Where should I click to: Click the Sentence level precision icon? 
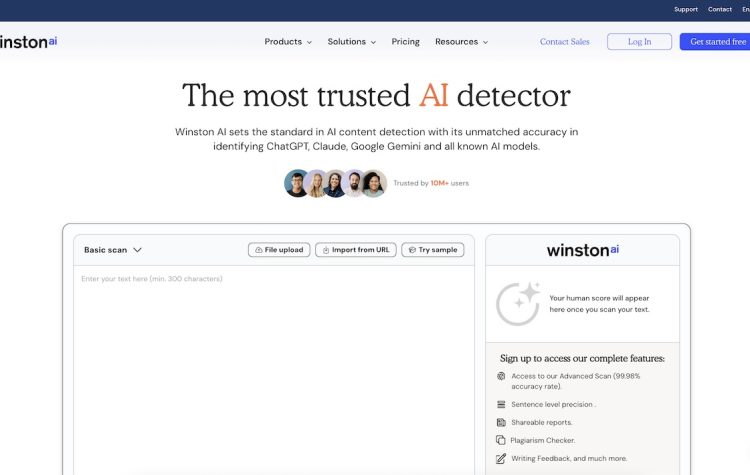point(501,404)
